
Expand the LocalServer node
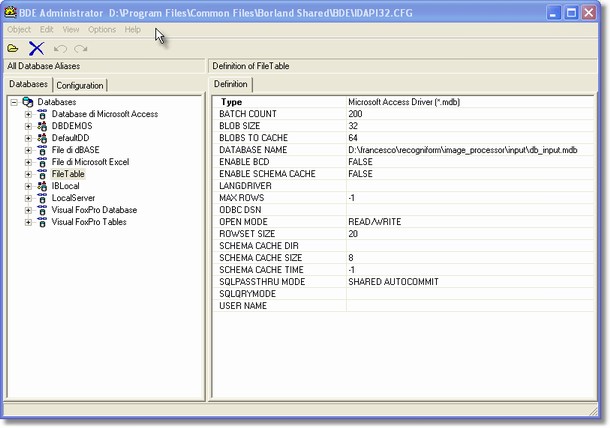(x=28, y=198)
